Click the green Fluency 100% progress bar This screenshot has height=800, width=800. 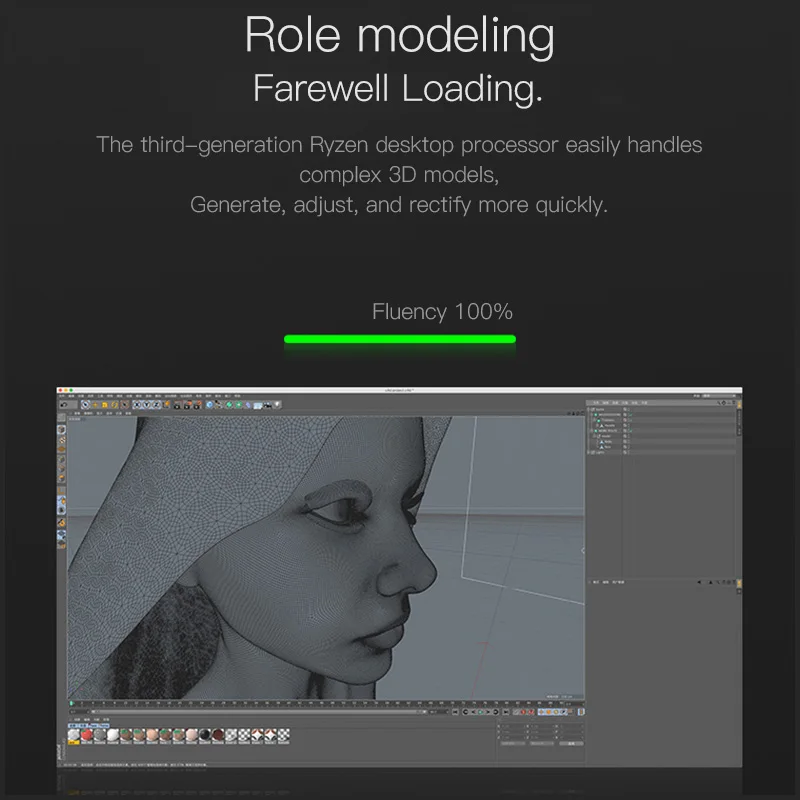[x=399, y=339]
